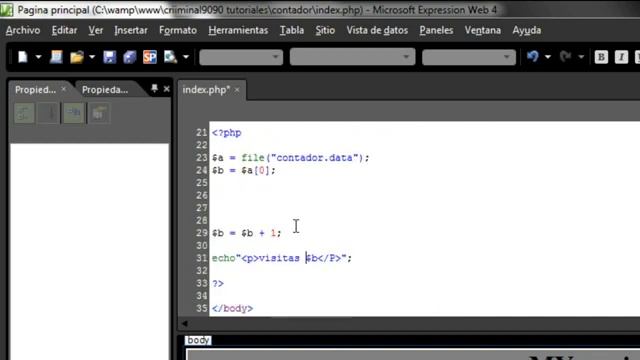Expand the Open folder dropdown arrow

92,57
